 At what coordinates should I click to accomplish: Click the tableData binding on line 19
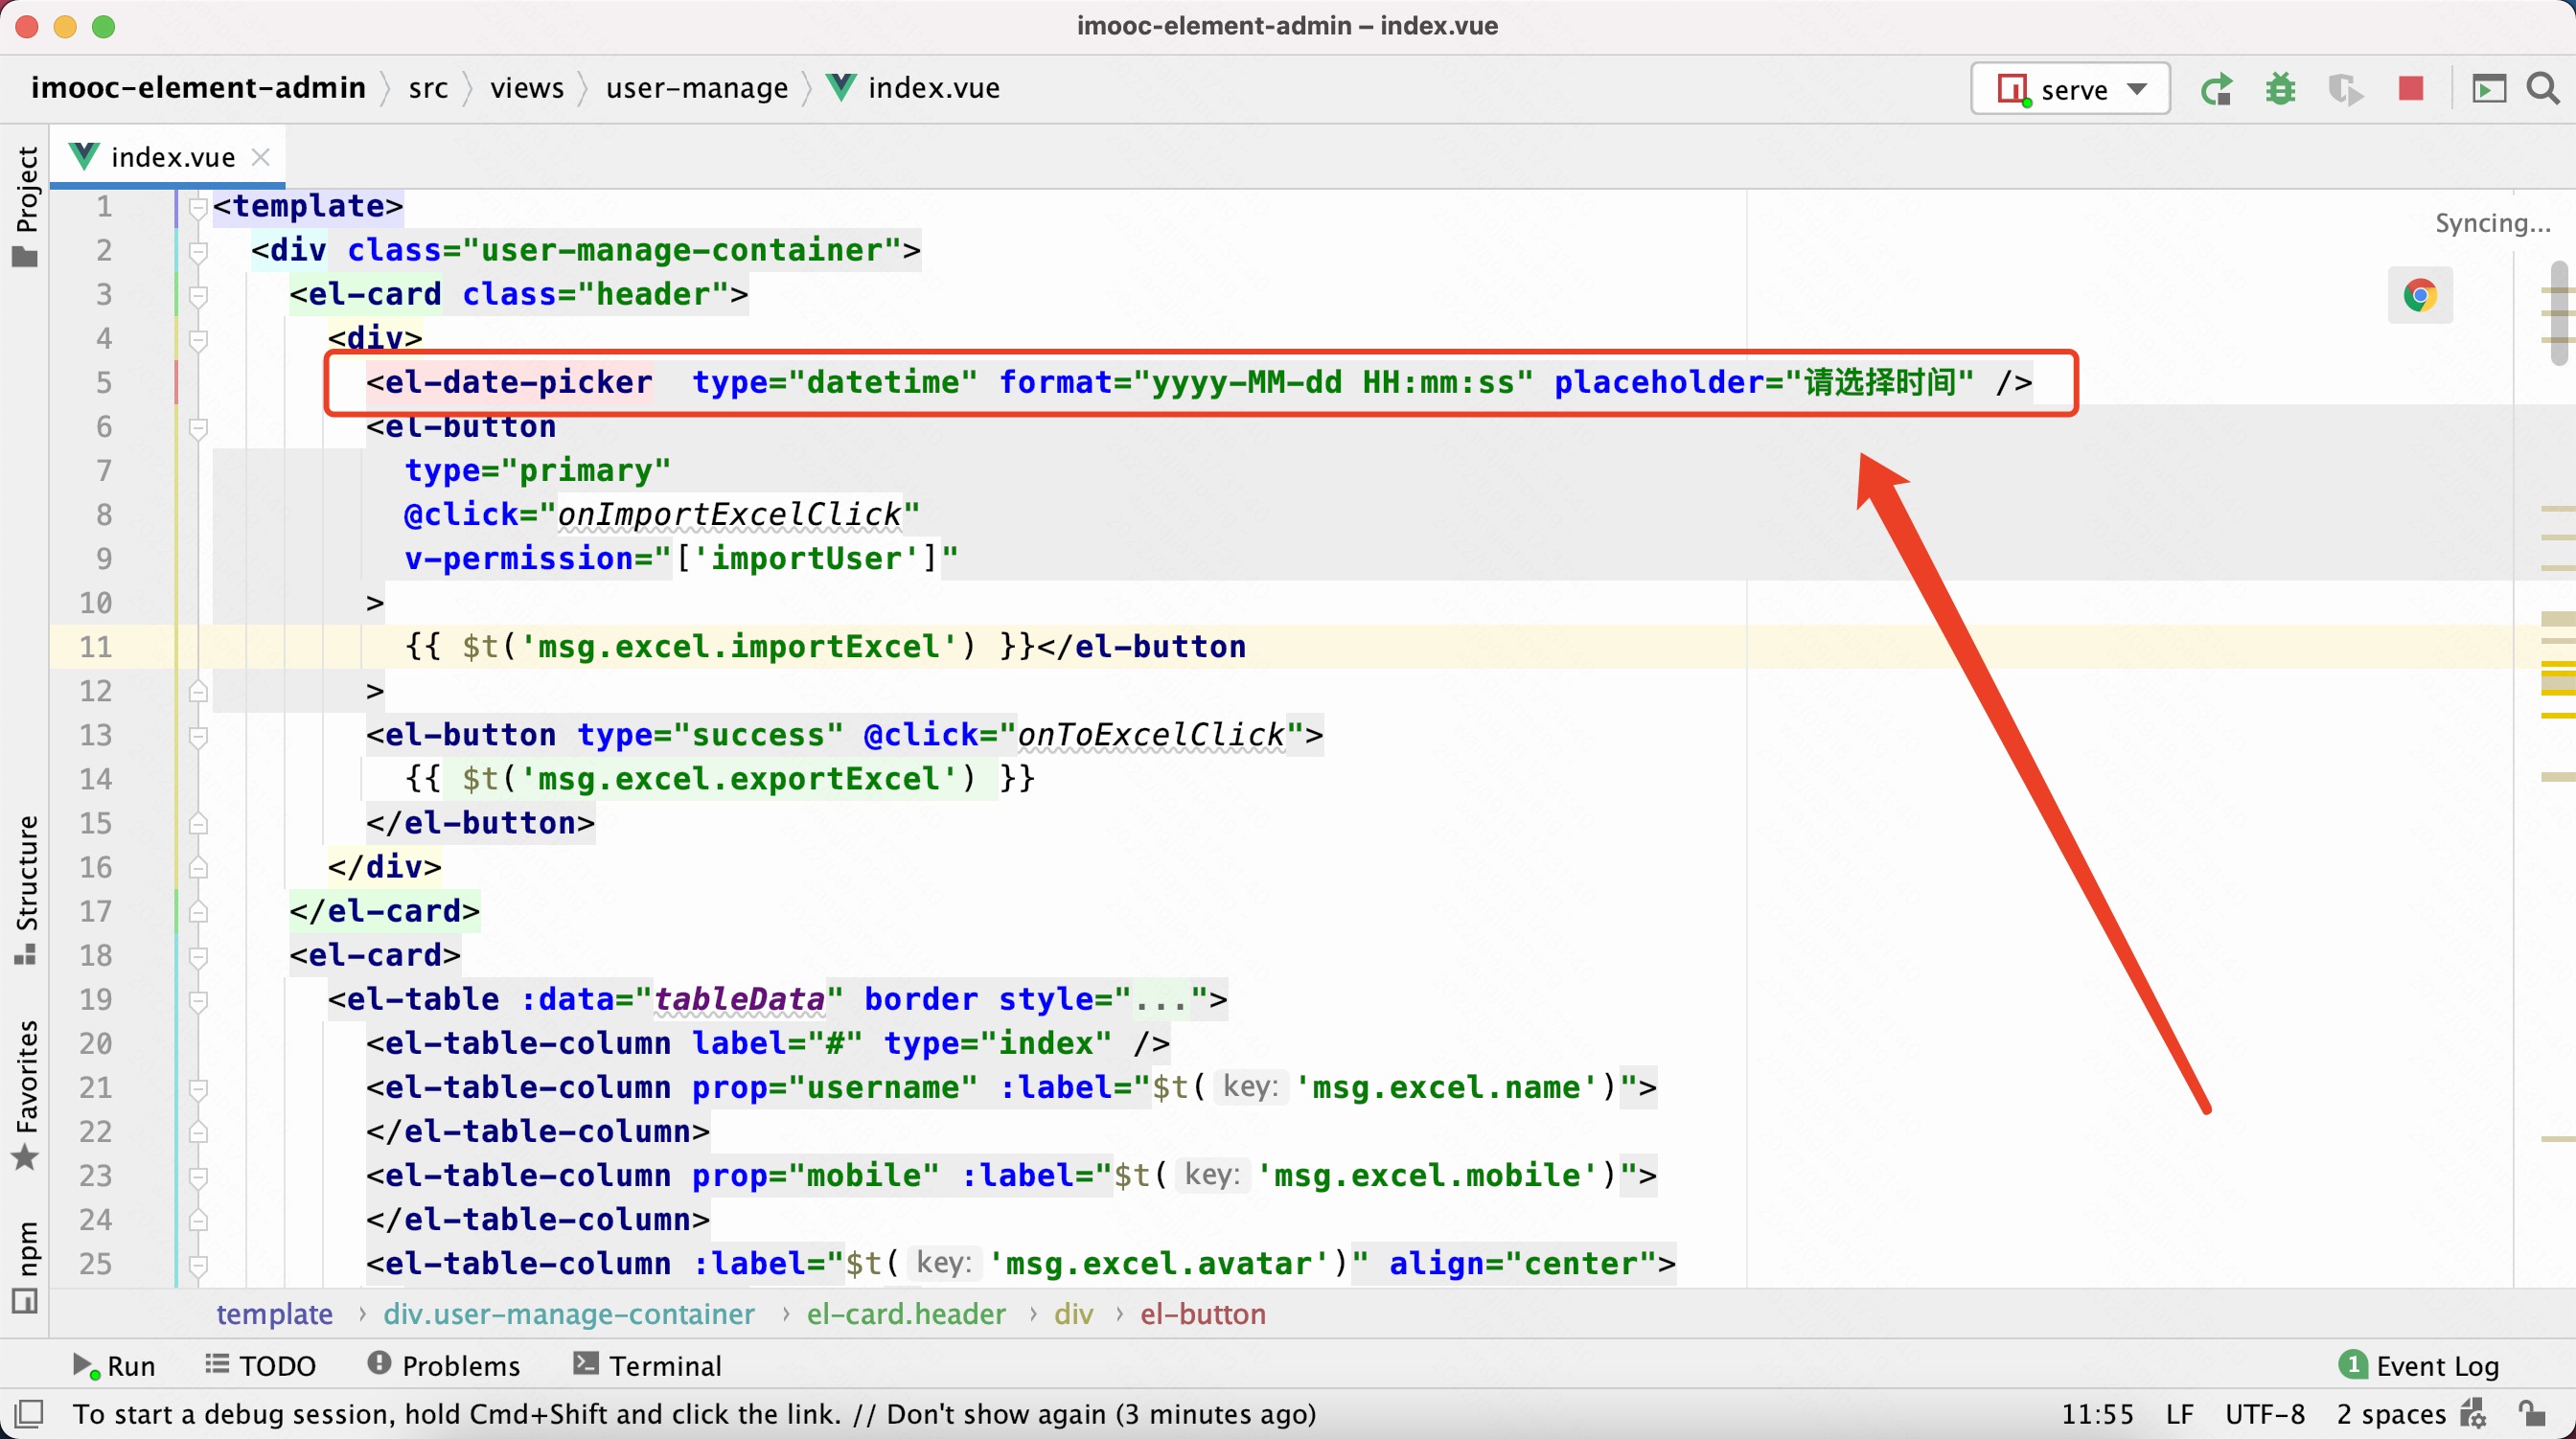pyautogui.click(x=738, y=999)
